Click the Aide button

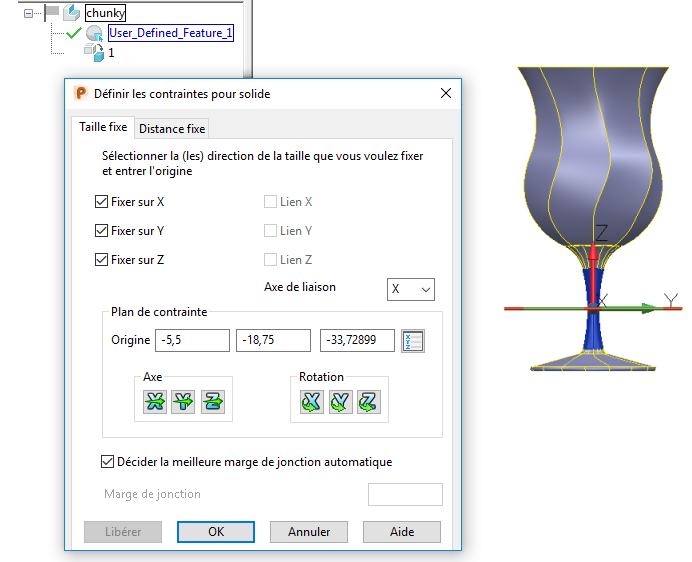point(402,532)
